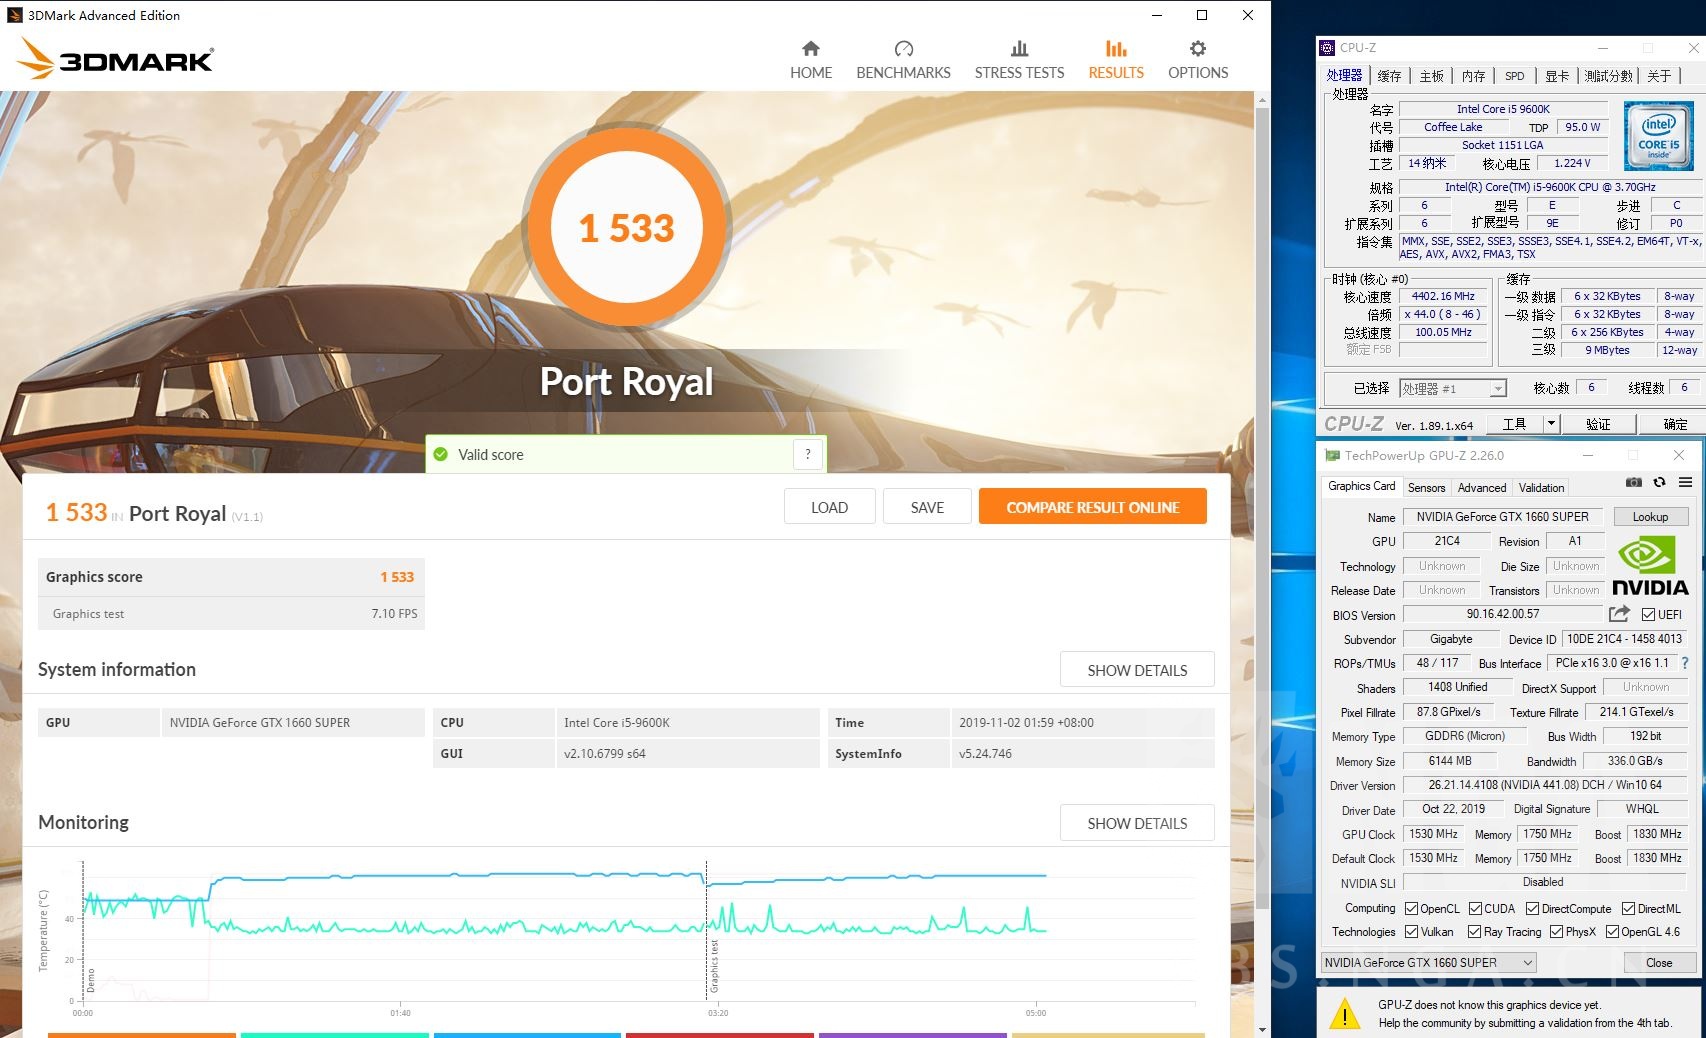1706x1038 pixels.
Task: Open the 内存 tab in CPU-Z
Action: coord(1473,76)
